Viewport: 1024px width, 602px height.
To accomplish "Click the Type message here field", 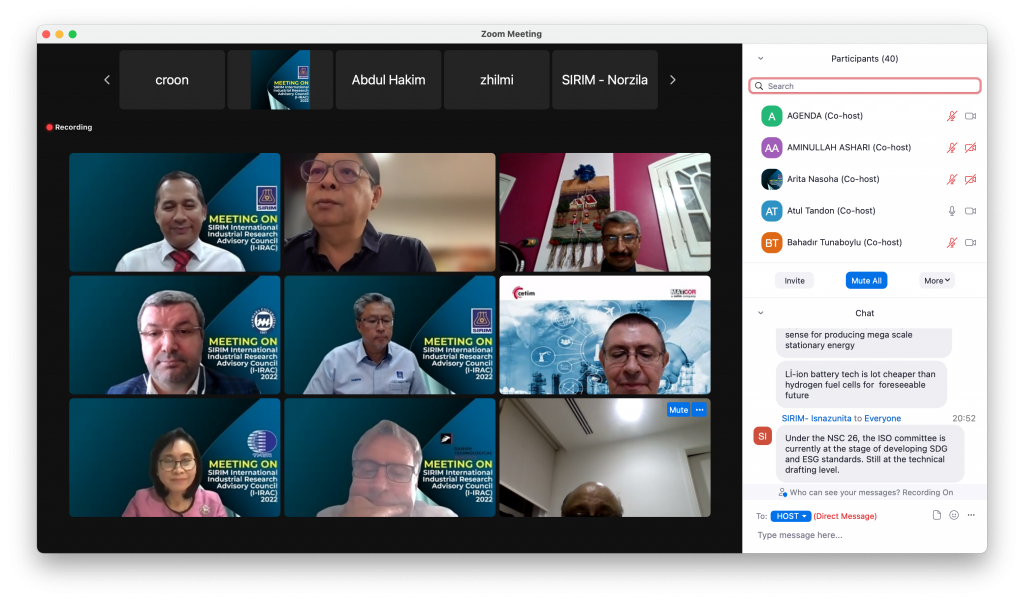I will point(865,535).
